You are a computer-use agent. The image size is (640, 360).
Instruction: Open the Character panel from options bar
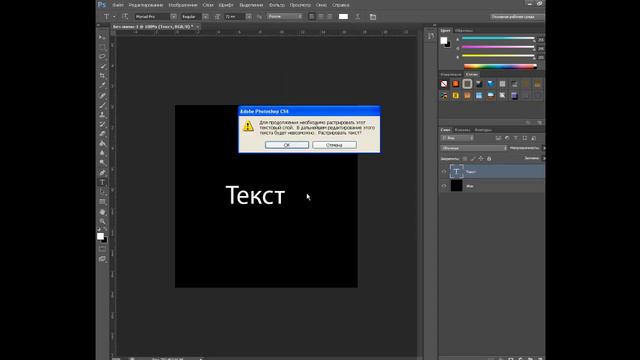tap(373, 17)
